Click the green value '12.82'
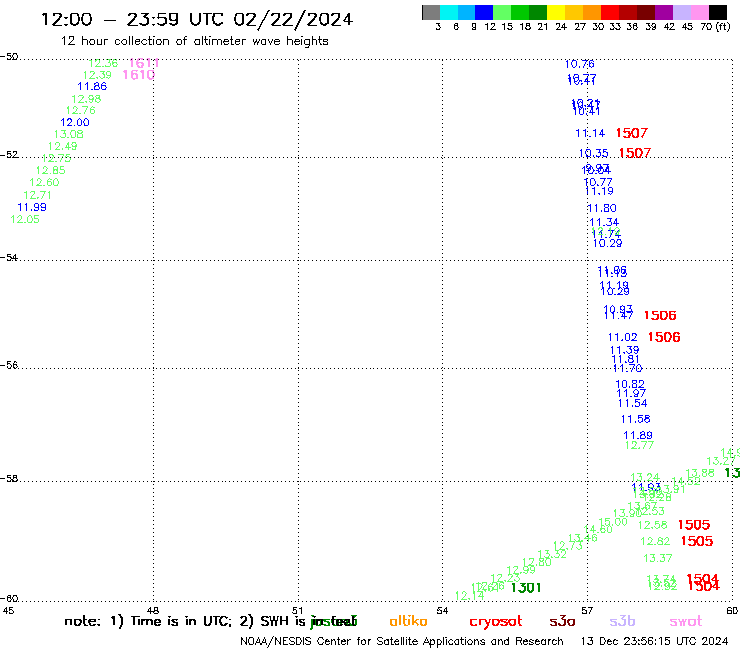740x650 pixels. click(655, 542)
